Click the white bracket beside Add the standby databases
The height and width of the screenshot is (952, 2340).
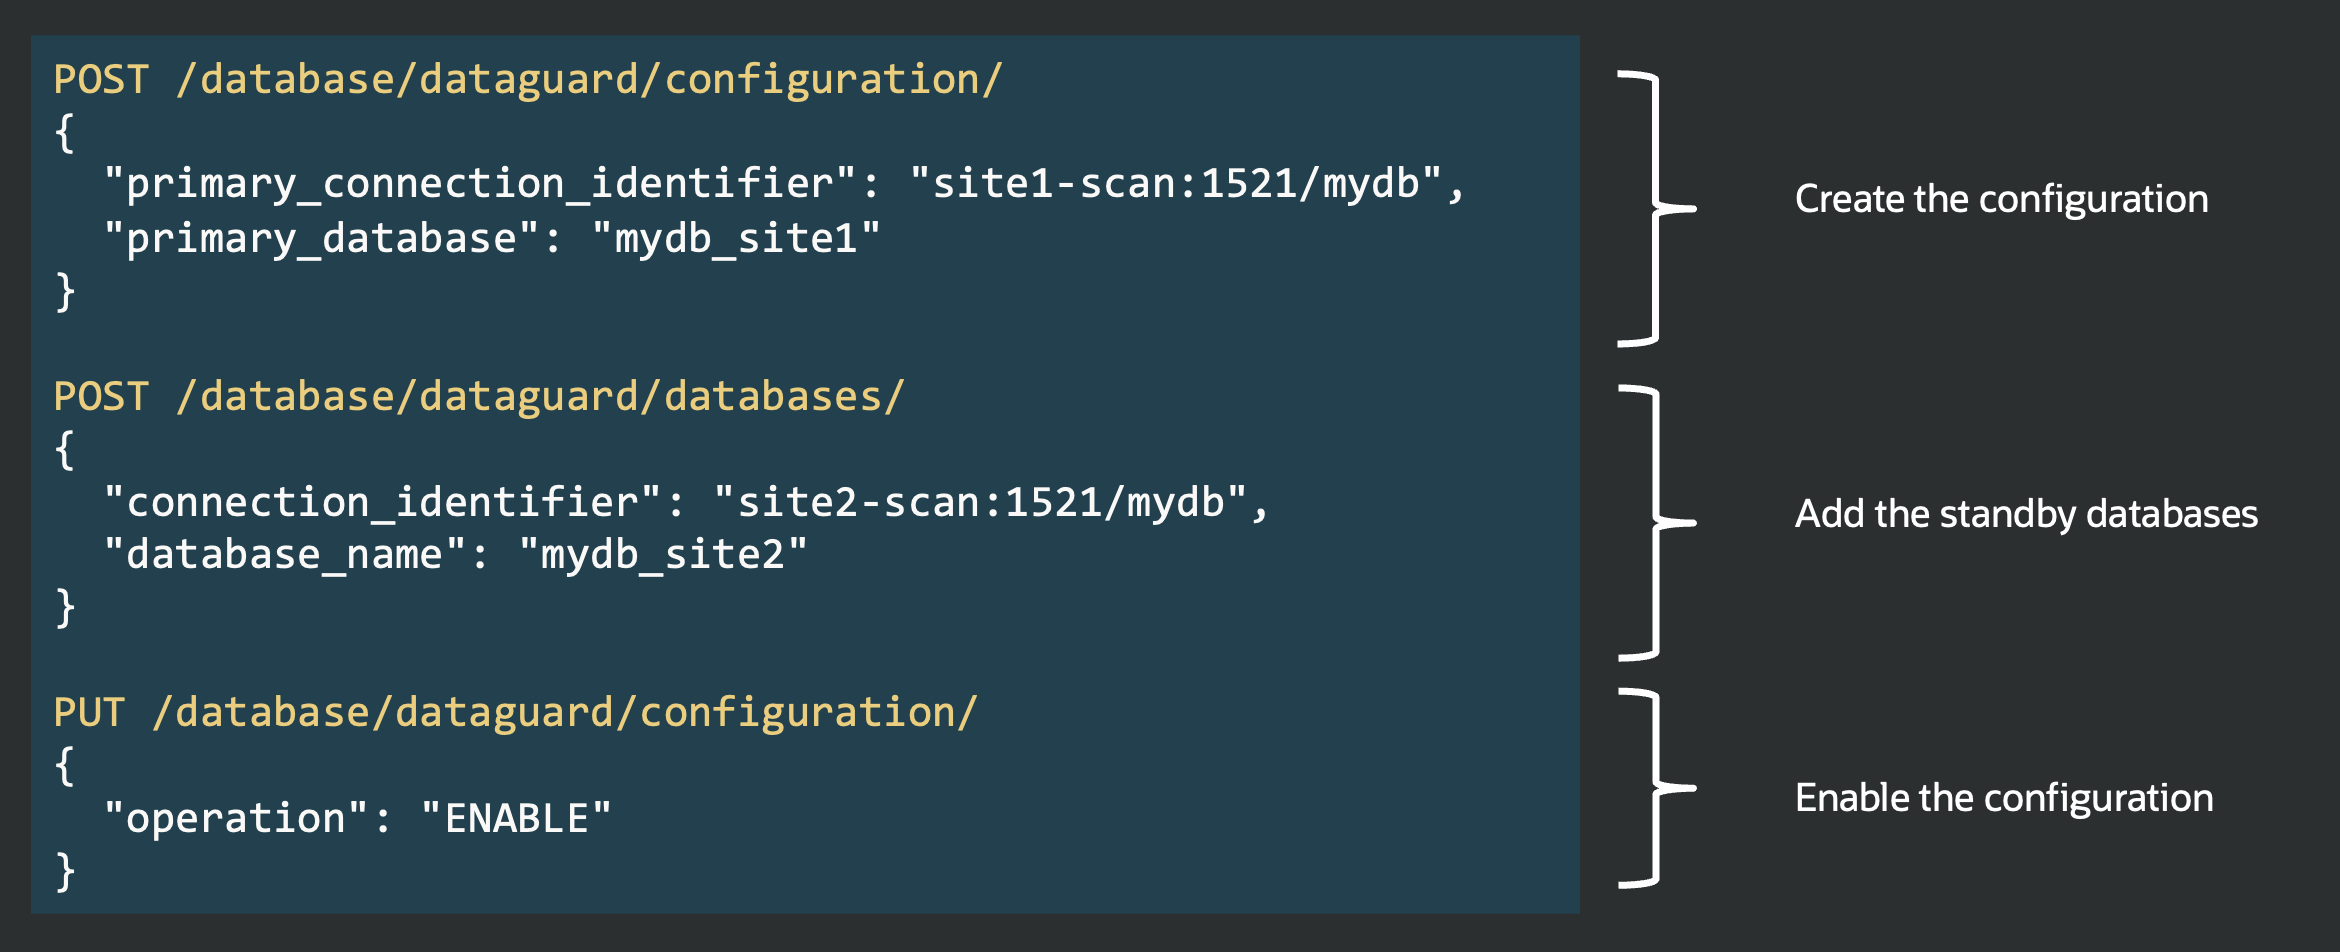pos(1656,522)
